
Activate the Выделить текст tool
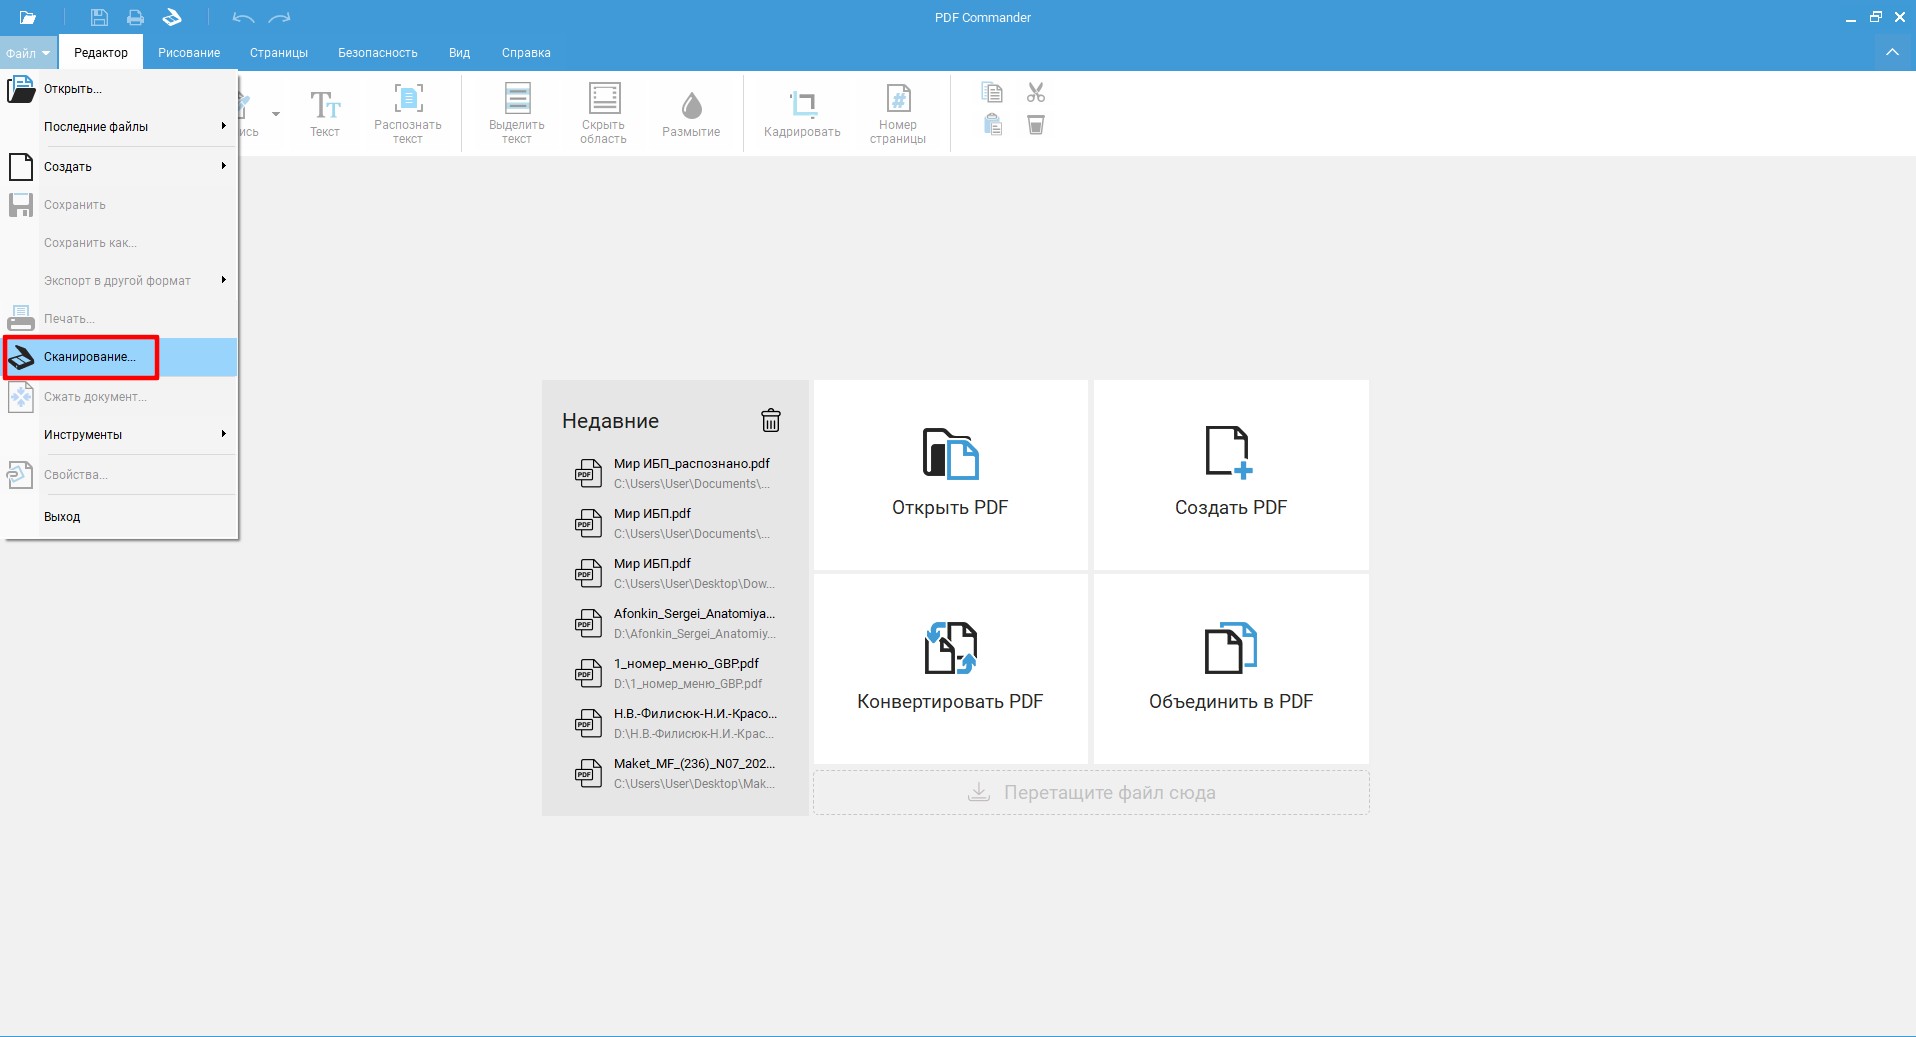[x=517, y=113]
